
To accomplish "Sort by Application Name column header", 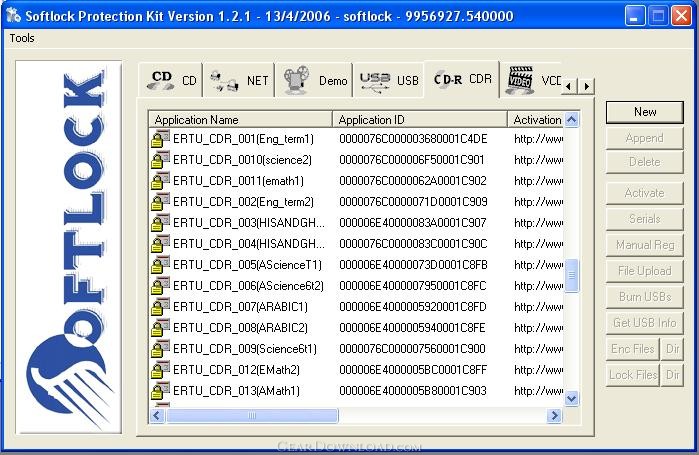I will tap(241, 119).
